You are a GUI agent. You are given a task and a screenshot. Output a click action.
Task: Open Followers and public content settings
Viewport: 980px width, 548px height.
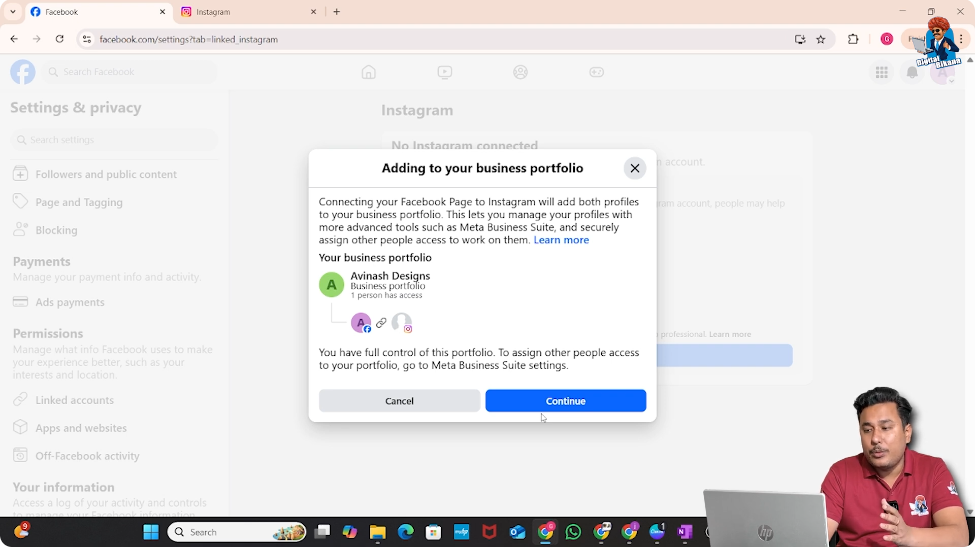coord(114,174)
